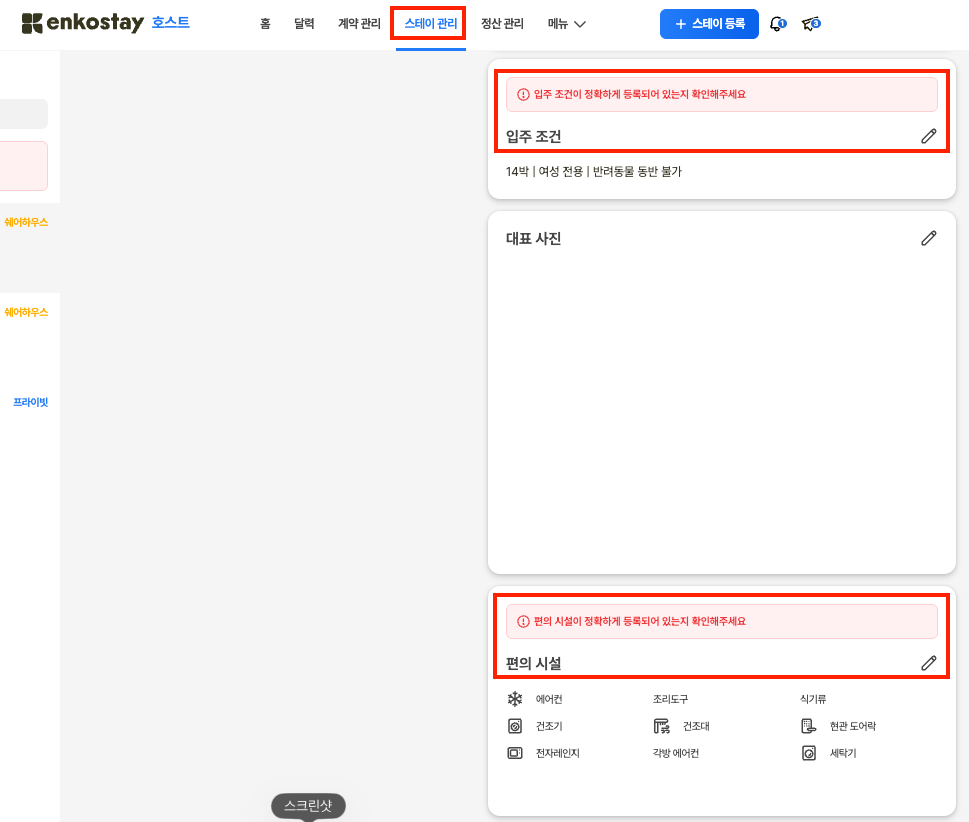The width and height of the screenshot is (969, 822).
Task: Expand the 메뉴 dropdown
Action: (x=567, y=24)
